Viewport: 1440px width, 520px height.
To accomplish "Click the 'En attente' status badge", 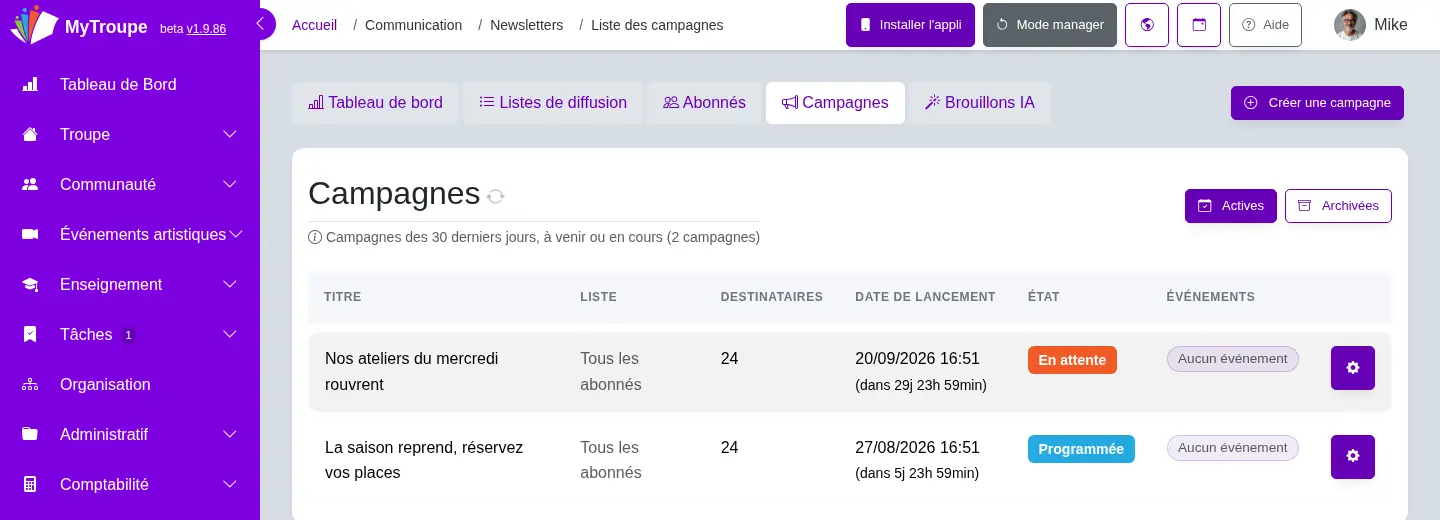I will coord(1072,360).
